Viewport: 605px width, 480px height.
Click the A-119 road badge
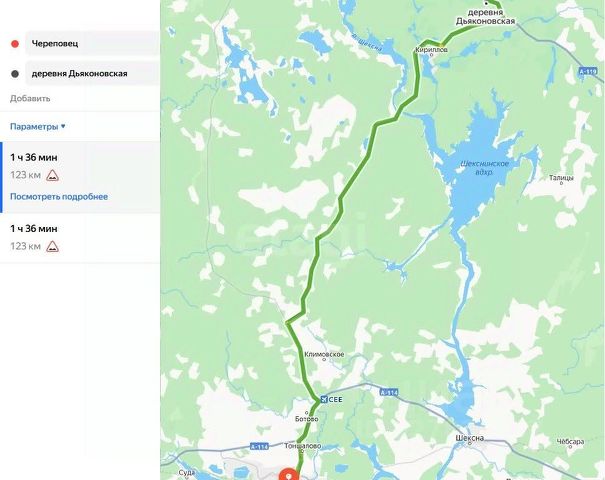[x=588, y=71]
